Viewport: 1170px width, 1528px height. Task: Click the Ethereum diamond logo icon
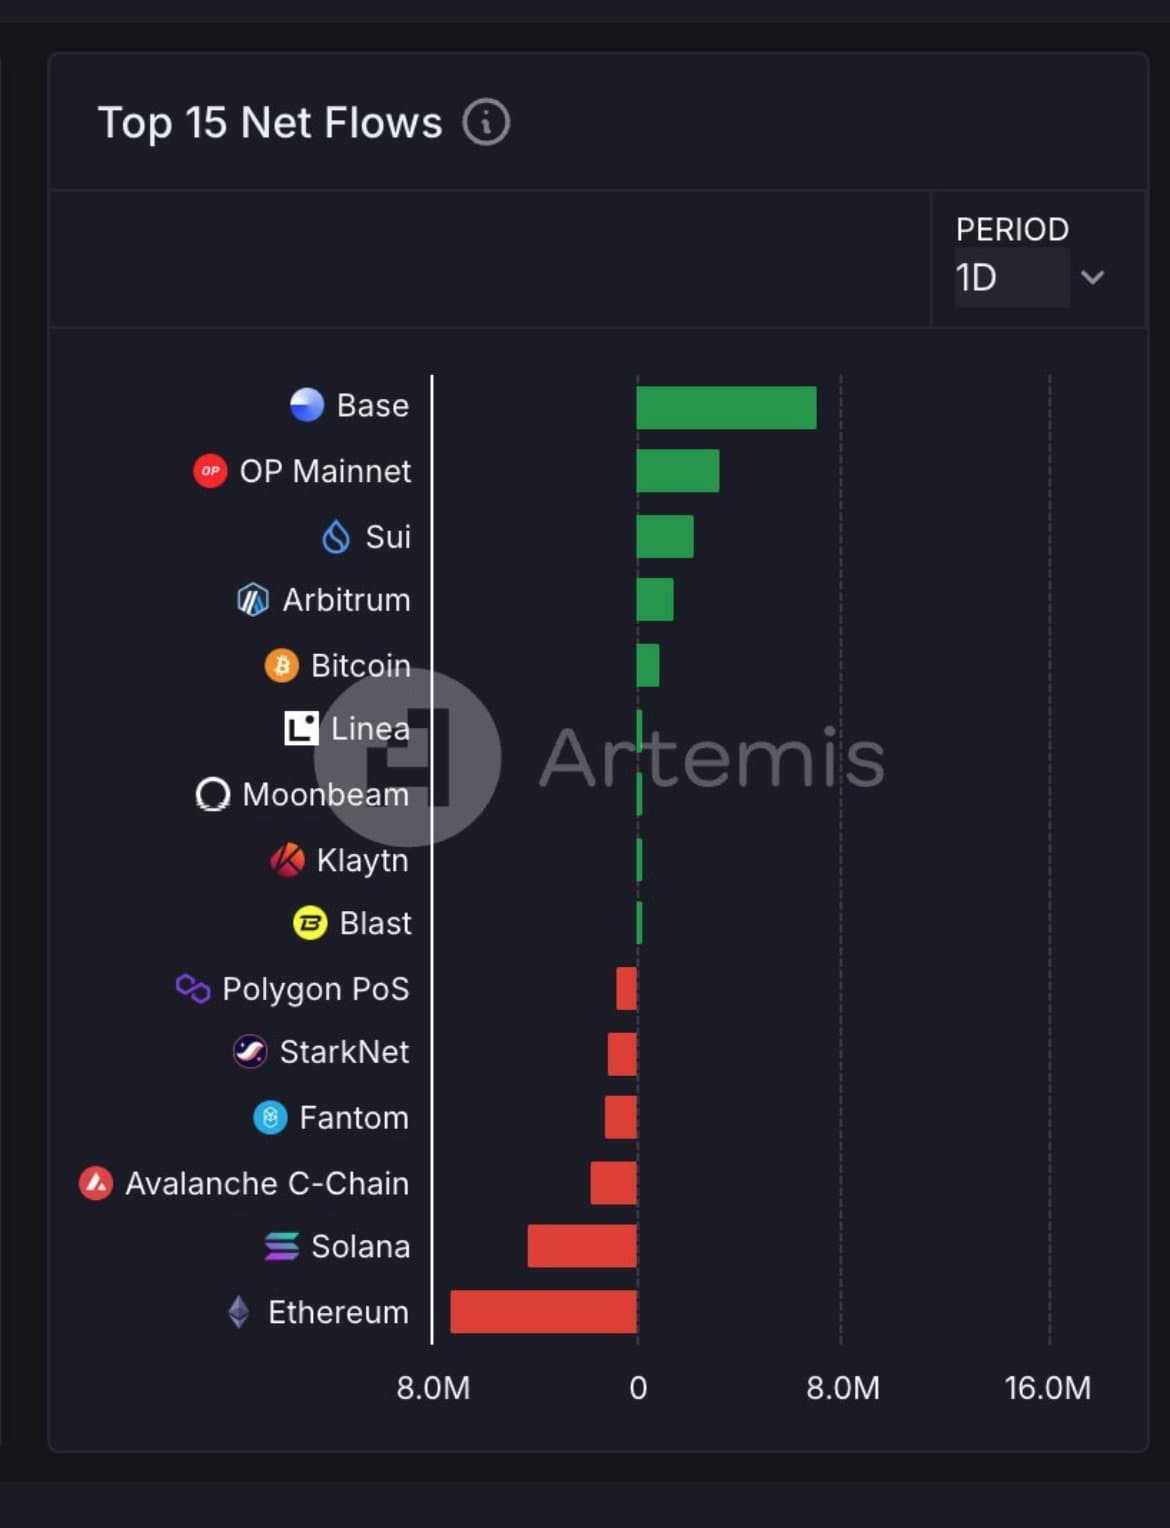click(238, 1312)
